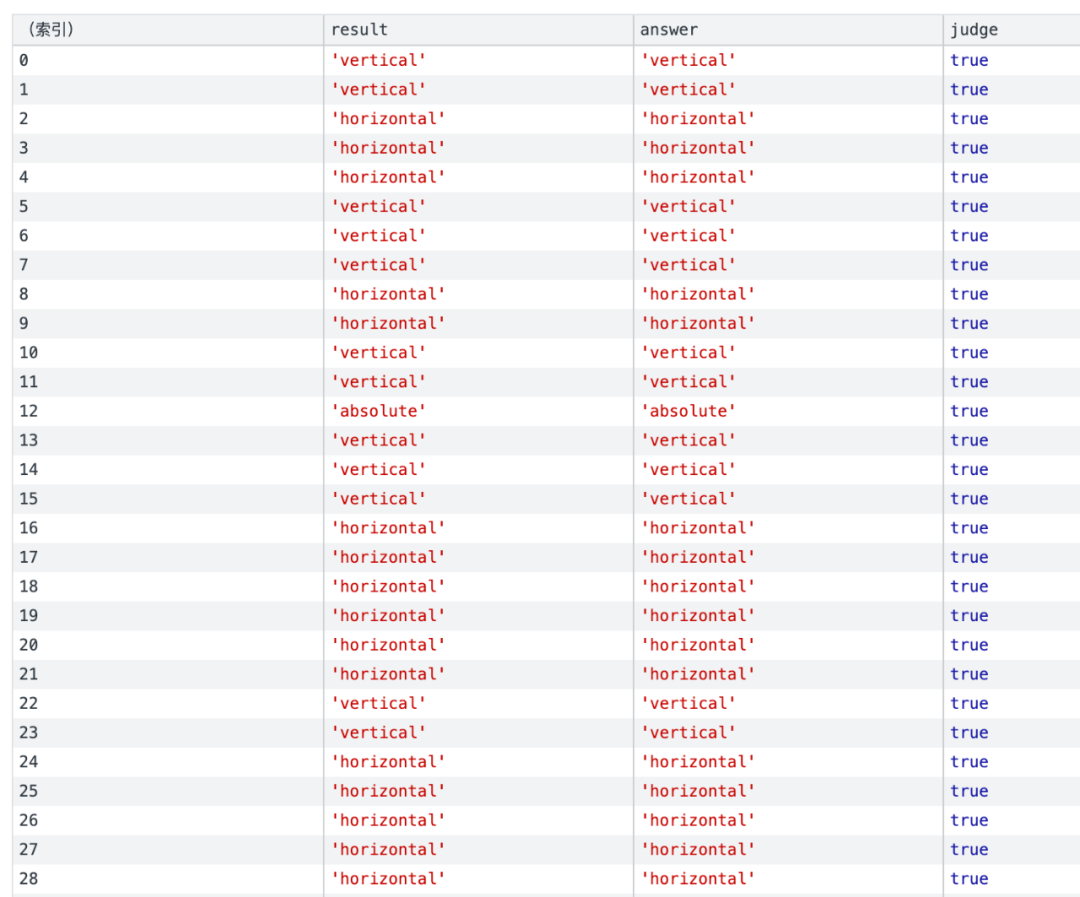Select 'vertical' answer in row 23
The width and height of the screenshot is (1080, 897).
point(688,733)
